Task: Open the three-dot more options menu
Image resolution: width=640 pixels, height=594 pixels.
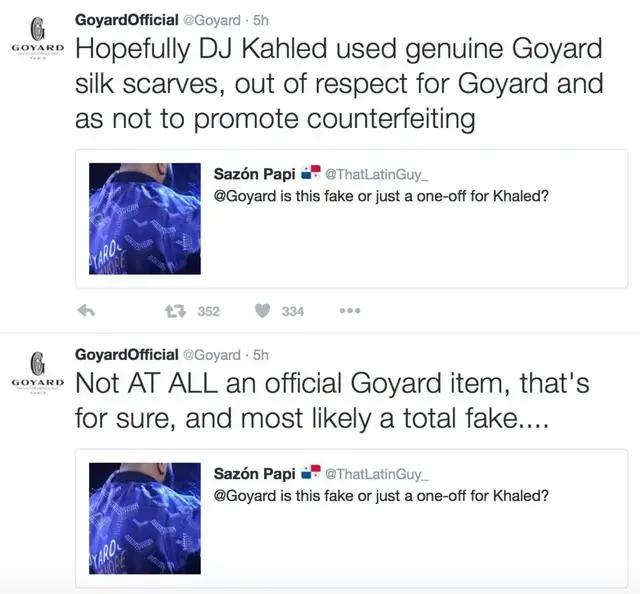Action: point(349,311)
